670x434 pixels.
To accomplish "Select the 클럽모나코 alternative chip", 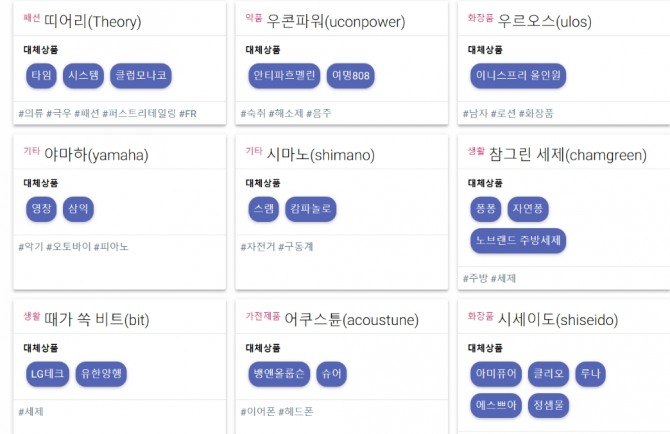I will 142,76.
